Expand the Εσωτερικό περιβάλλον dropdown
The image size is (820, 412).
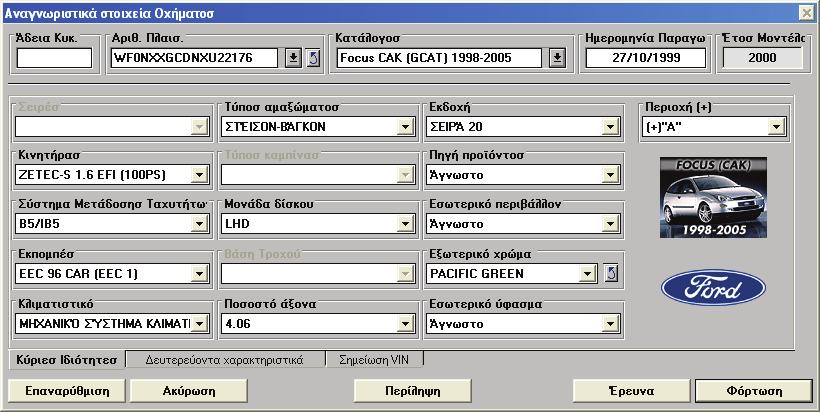[x=610, y=224]
